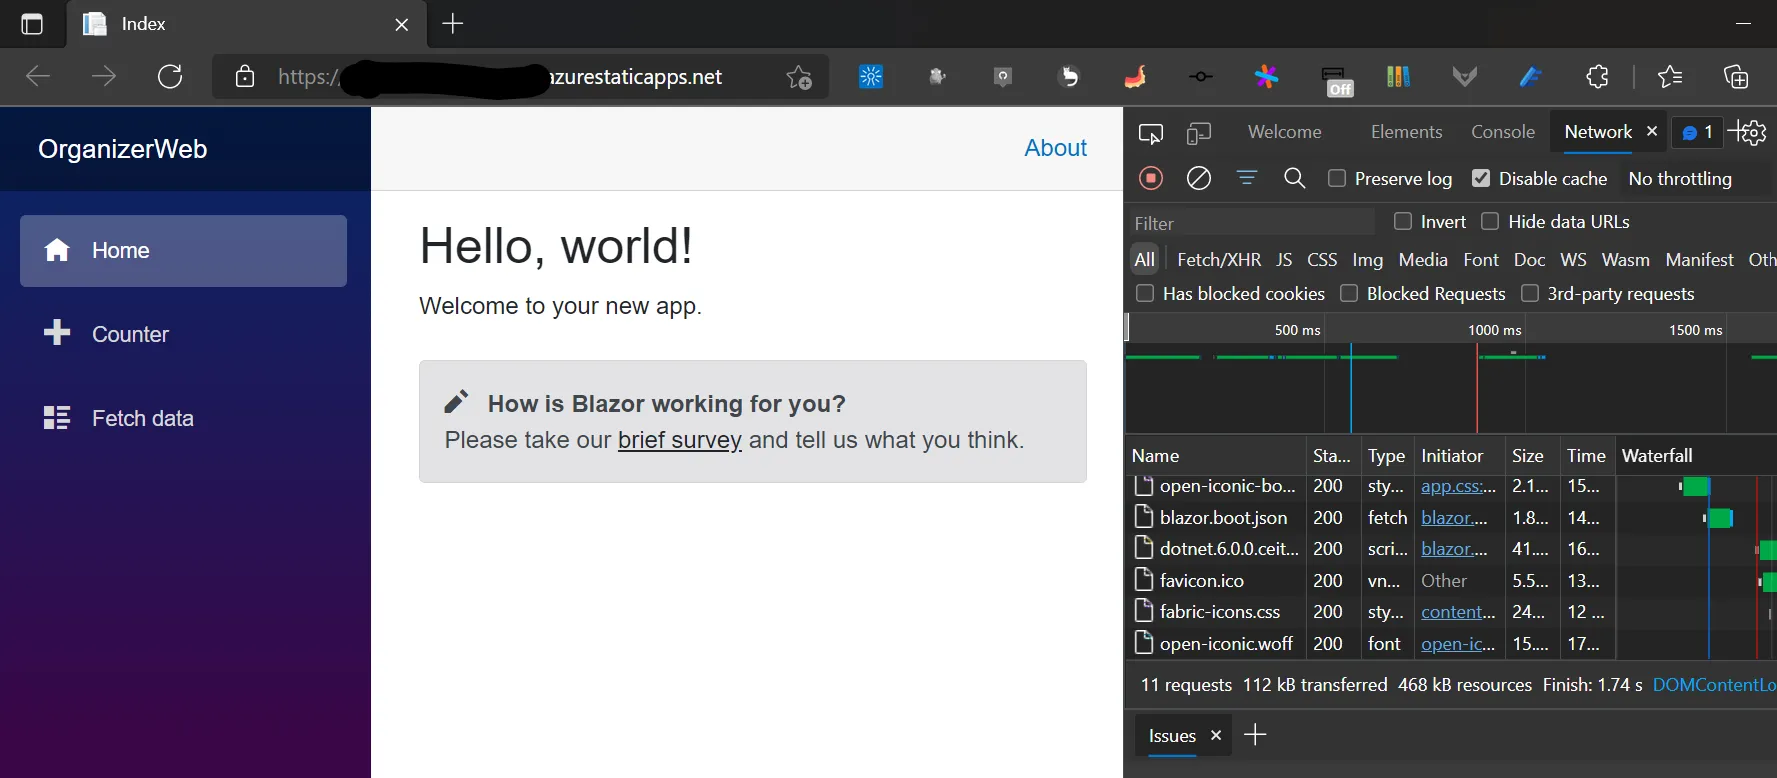The height and width of the screenshot is (778, 1777).
Task: Reload the page
Action: (x=170, y=77)
